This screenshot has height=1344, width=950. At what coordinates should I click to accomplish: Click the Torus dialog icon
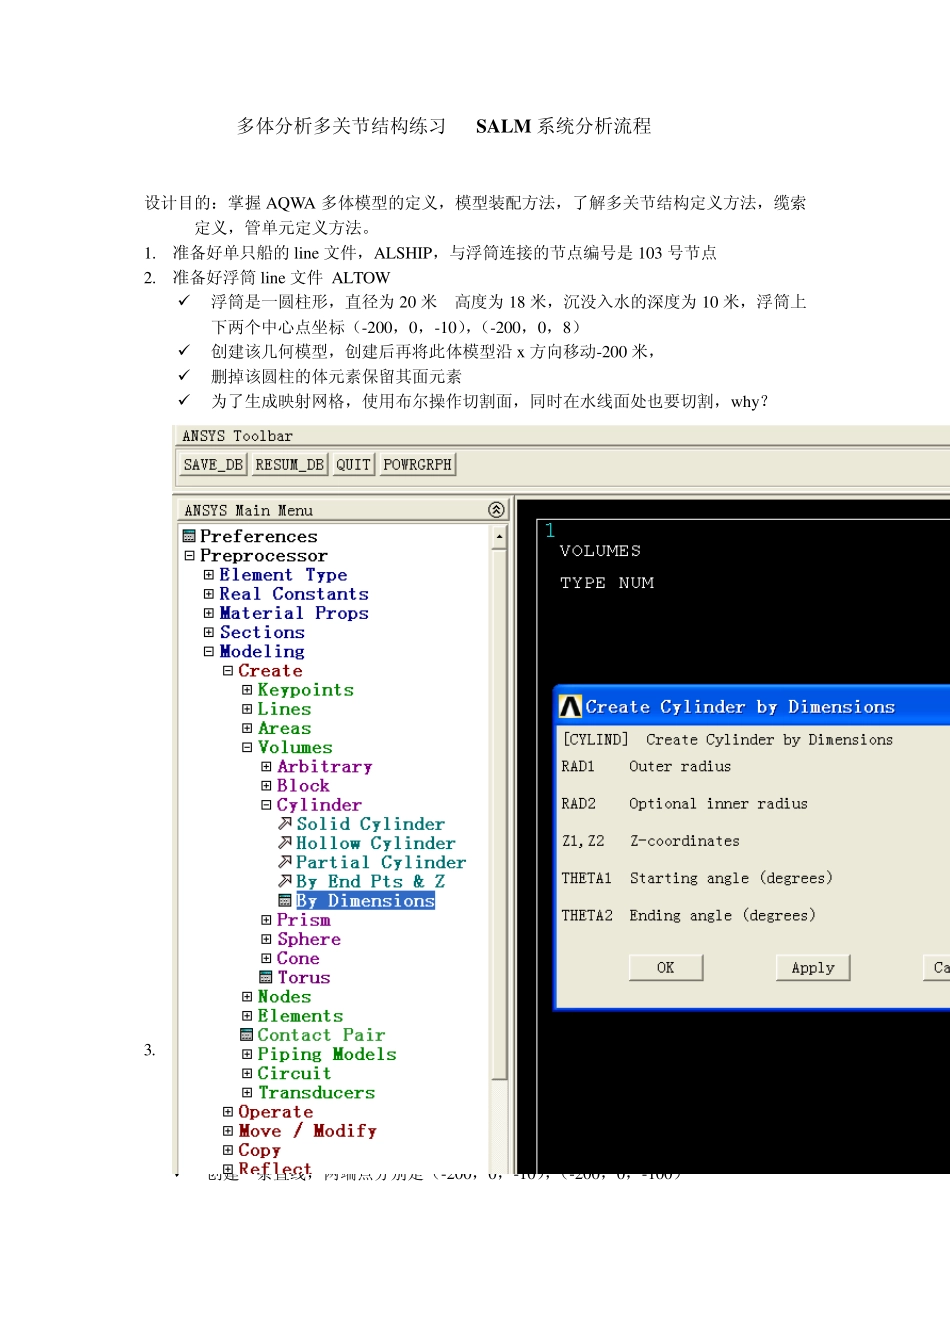[266, 977]
